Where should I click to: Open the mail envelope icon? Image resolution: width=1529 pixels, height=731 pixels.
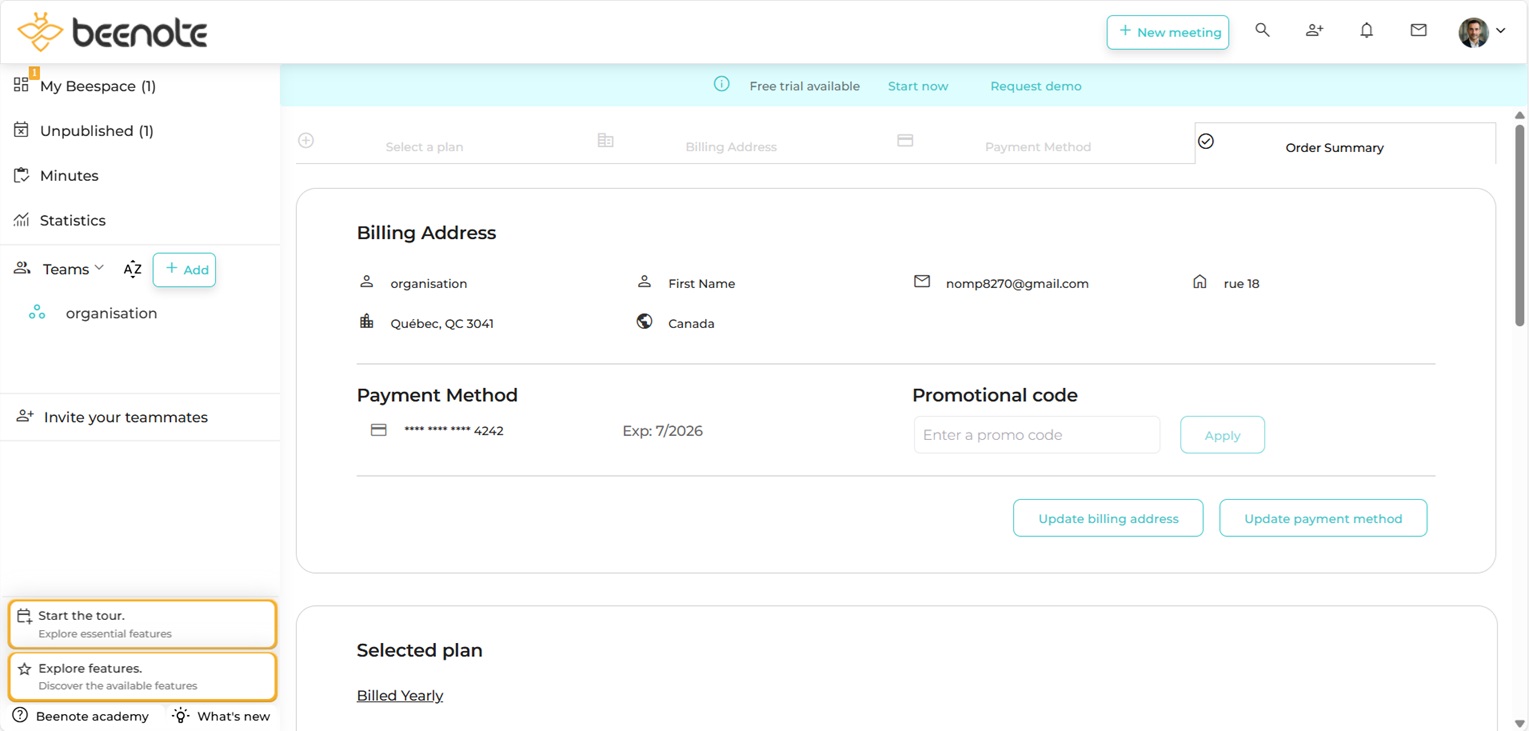1418,31
